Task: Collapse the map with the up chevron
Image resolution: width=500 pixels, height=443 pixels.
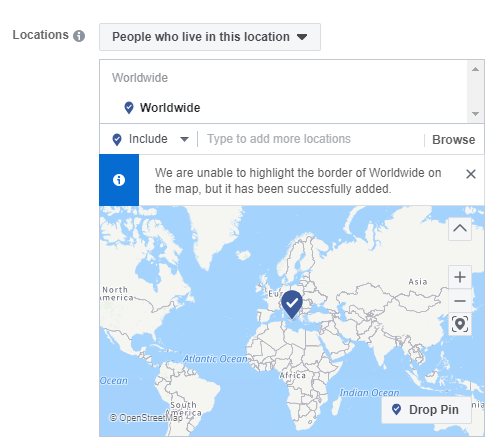Action: (460, 229)
